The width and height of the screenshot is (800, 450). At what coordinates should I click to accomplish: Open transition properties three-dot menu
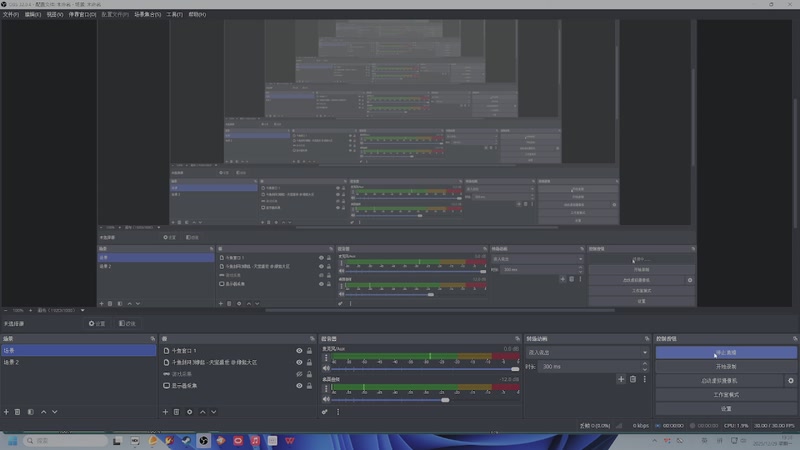644,379
